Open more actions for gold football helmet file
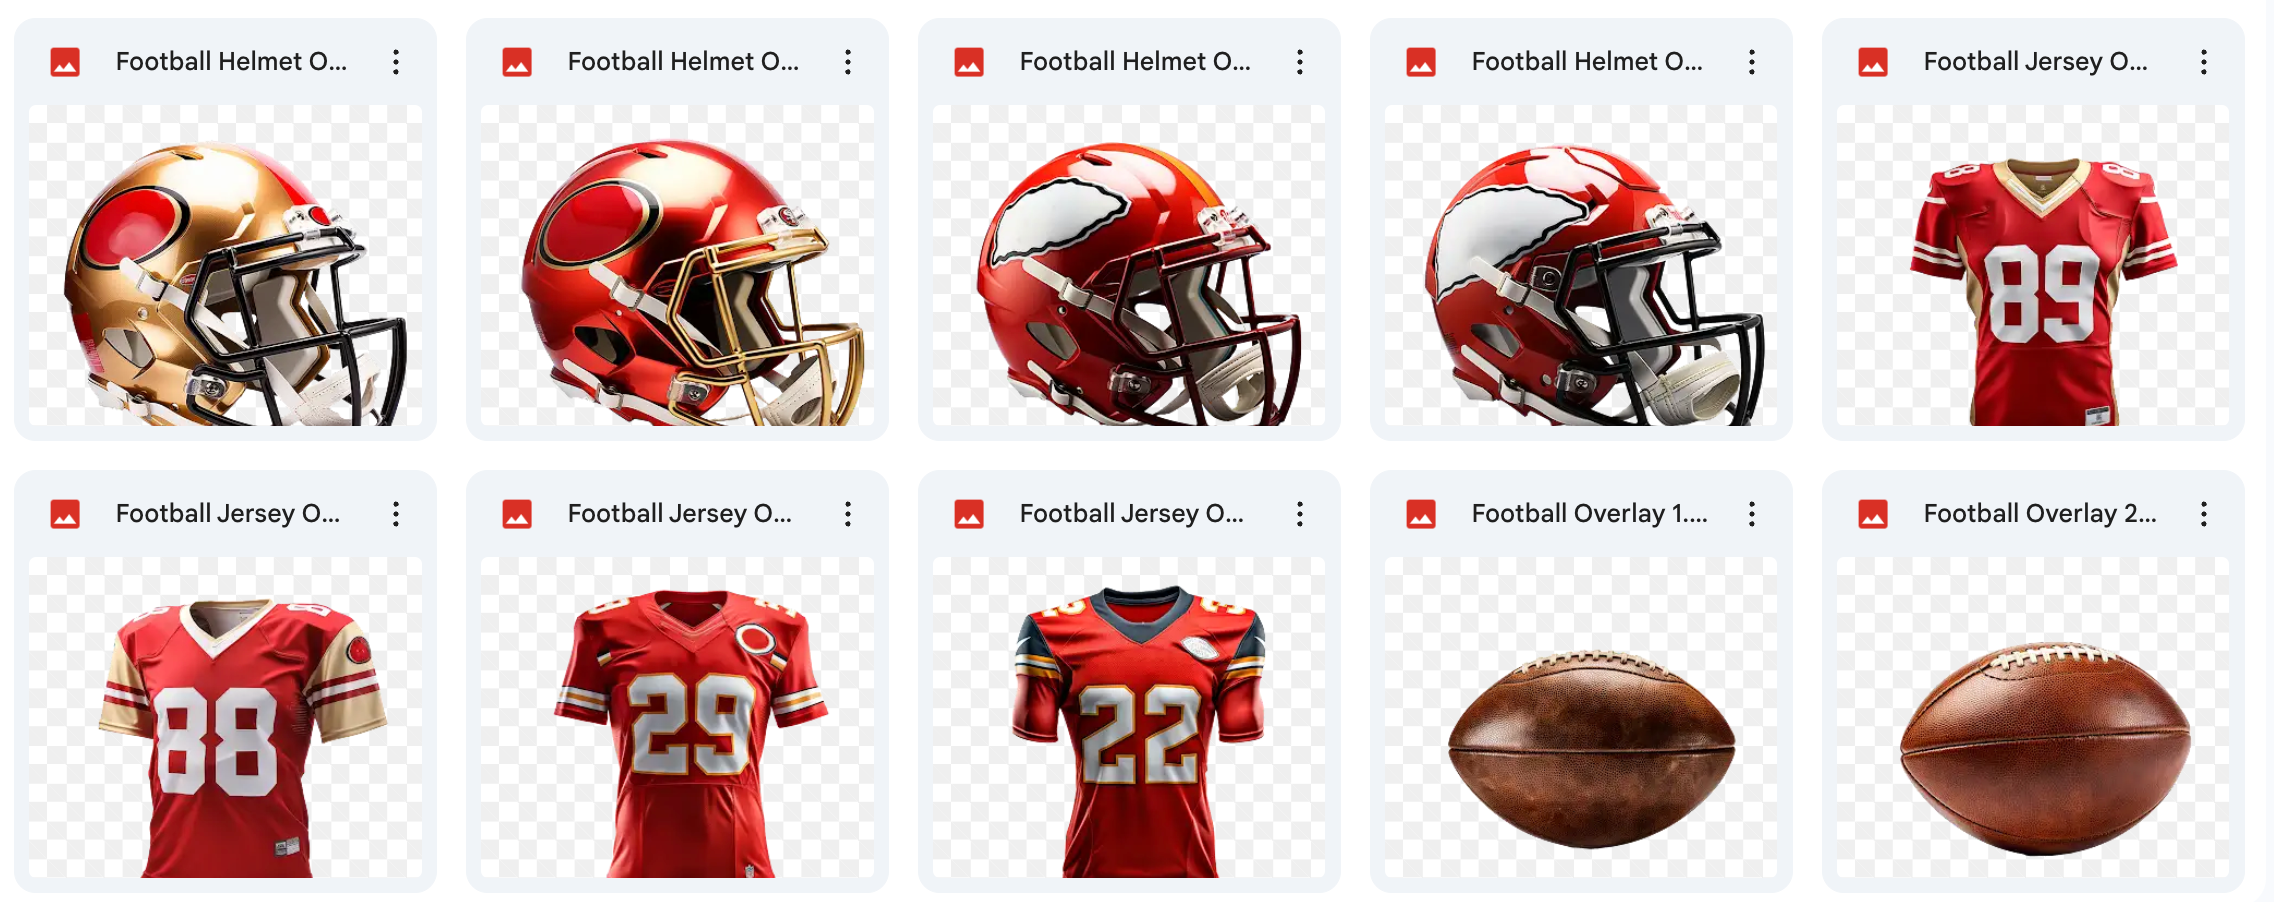This screenshot has height=902, width=2274. 396,62
